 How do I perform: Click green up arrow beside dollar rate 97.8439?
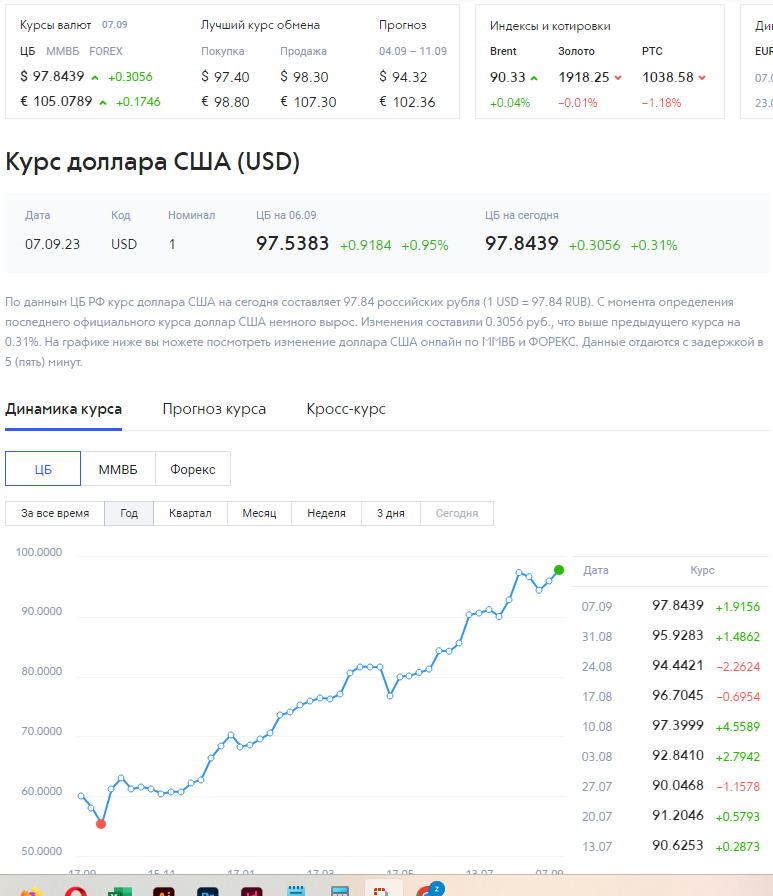95,77
